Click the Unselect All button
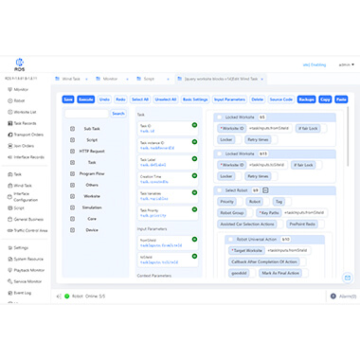 tap(166, 99)
